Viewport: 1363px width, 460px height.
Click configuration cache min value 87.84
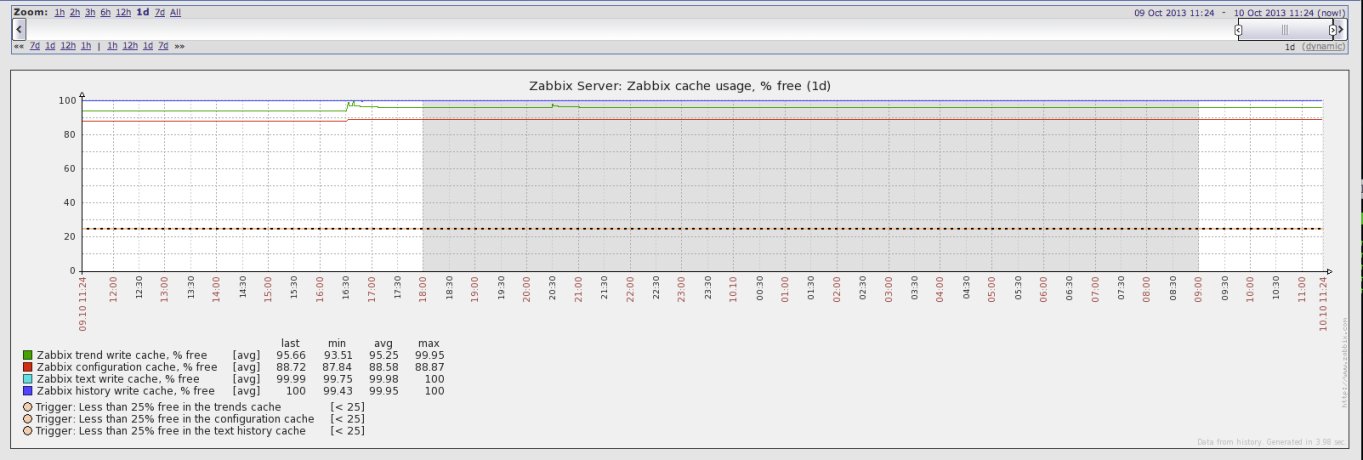tap(337, 367)
